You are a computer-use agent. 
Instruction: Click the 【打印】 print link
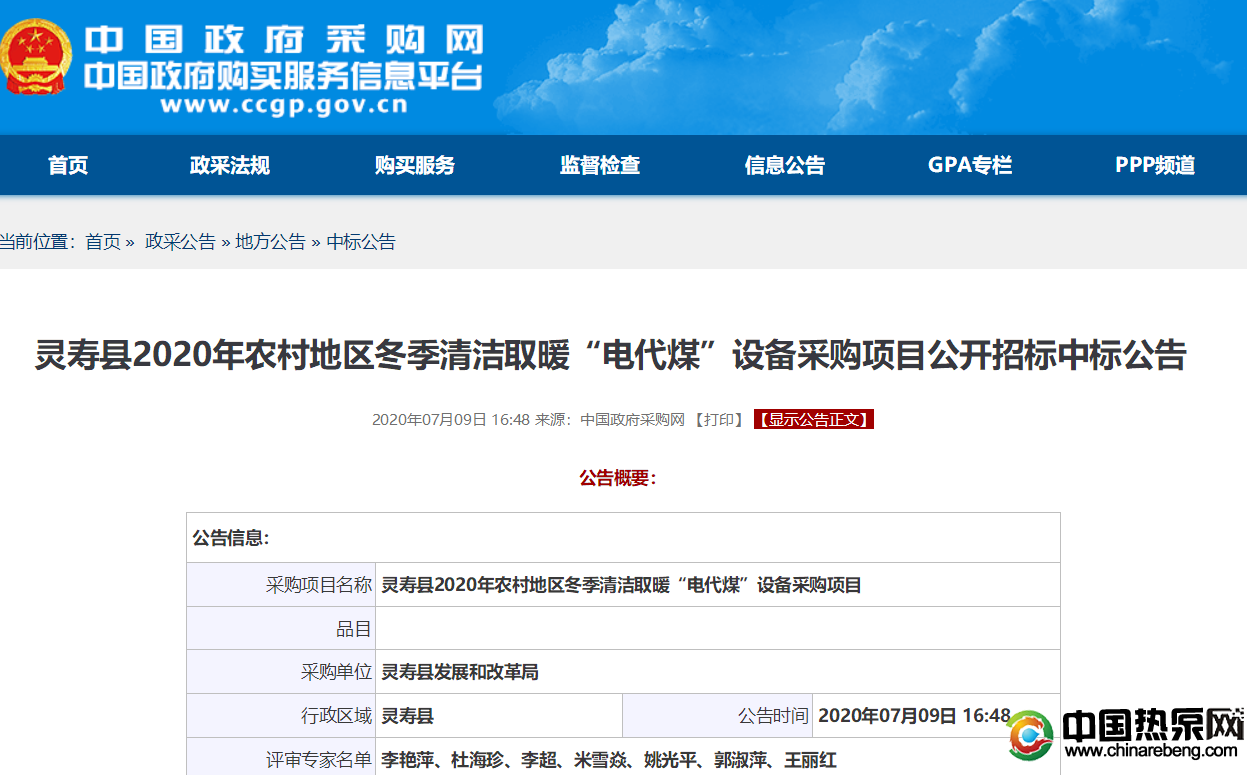(720, 420)
